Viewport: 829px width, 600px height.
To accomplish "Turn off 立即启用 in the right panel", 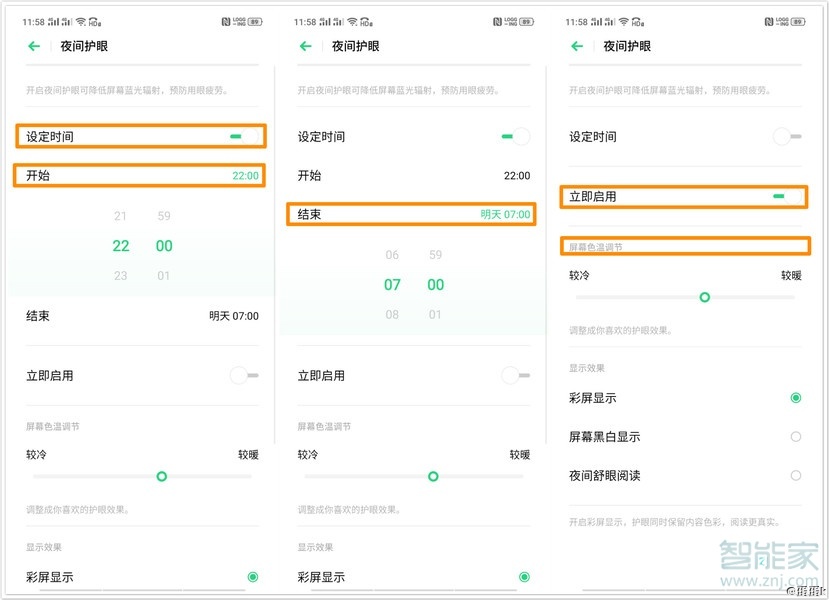I will [x=787, y=196].
